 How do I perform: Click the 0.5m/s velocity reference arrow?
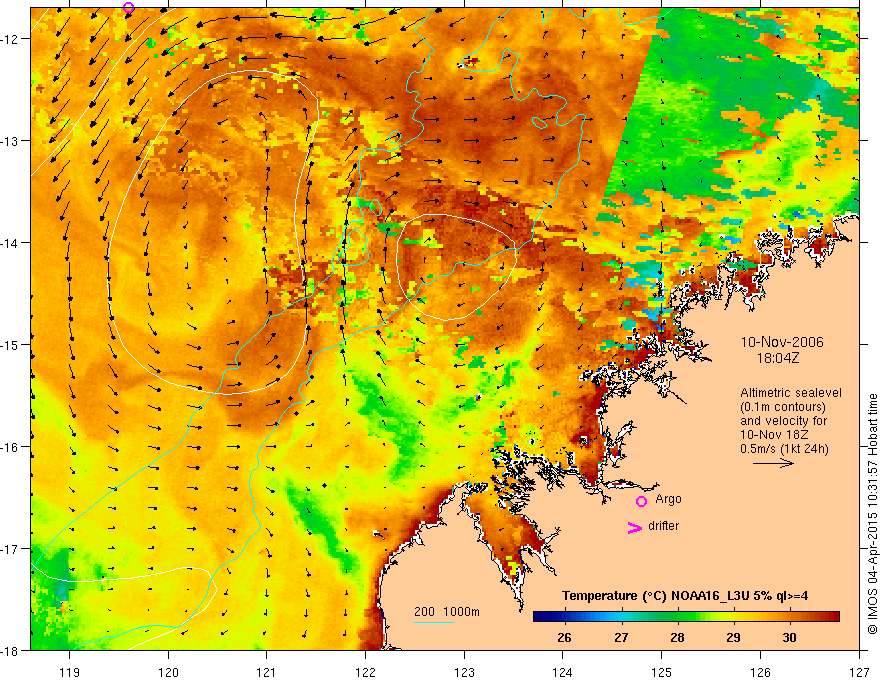773,463
